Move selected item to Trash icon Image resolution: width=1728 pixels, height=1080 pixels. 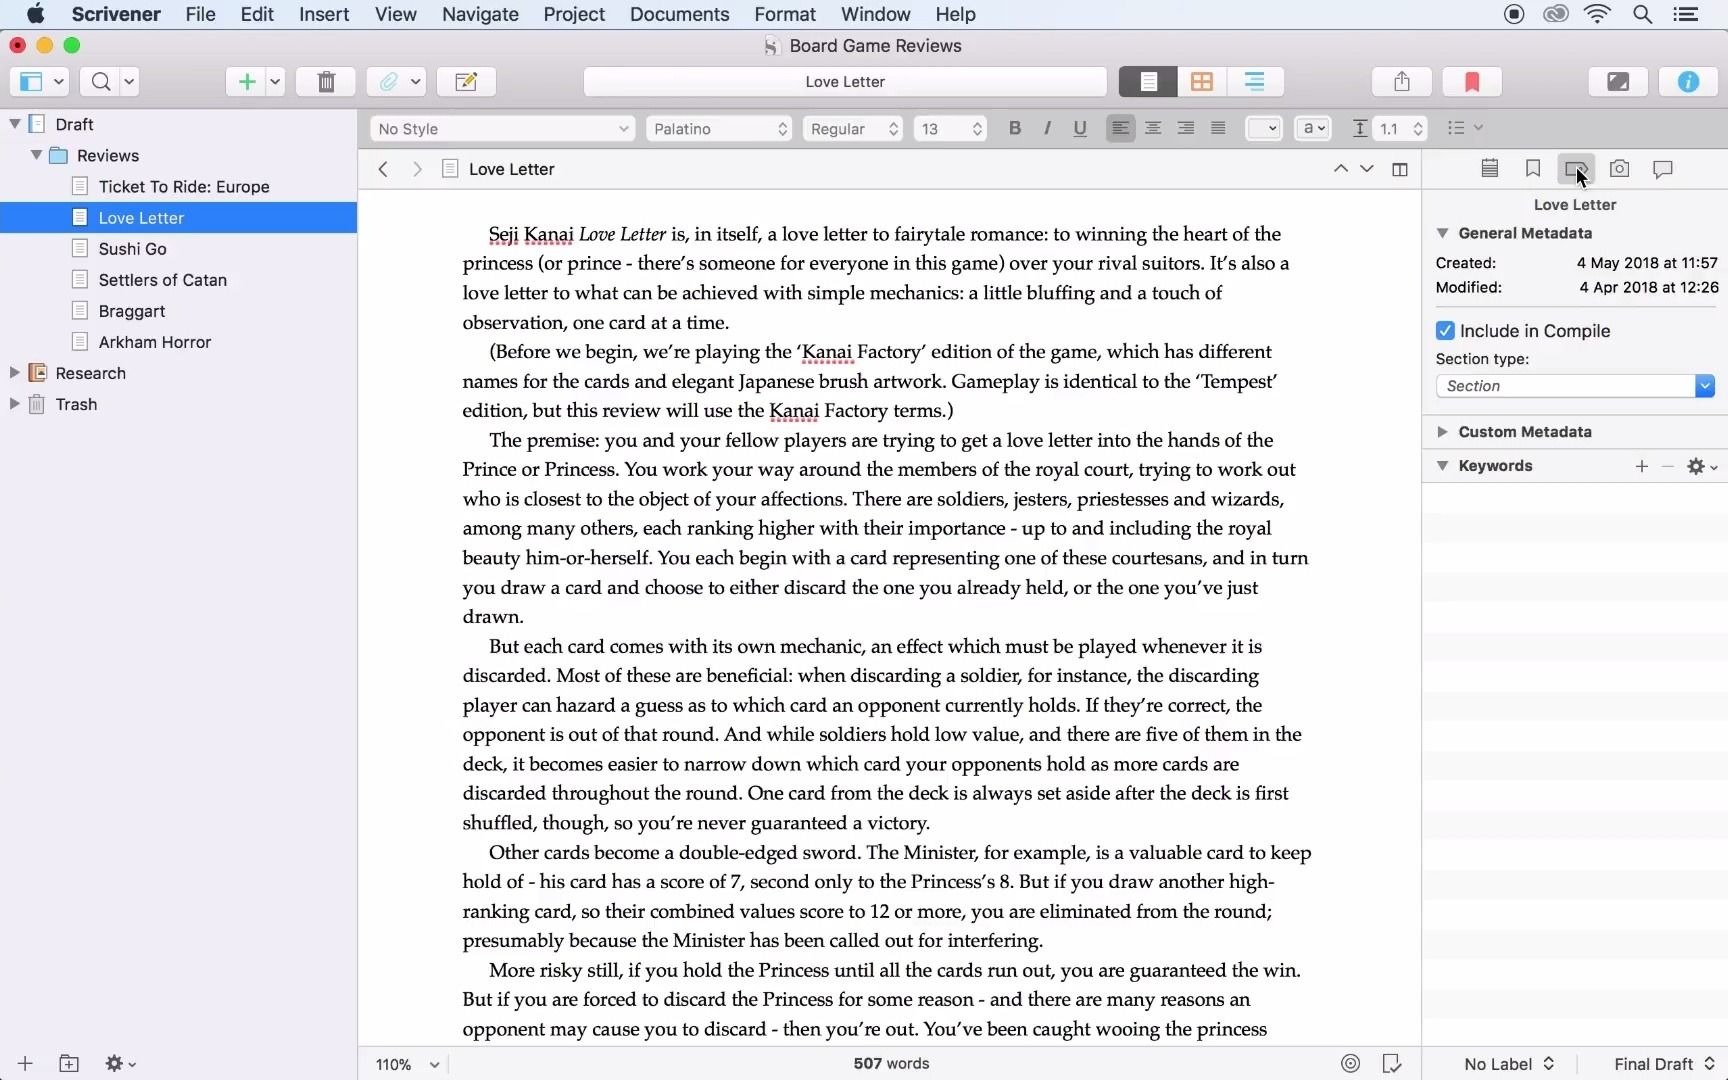point(326,82)
